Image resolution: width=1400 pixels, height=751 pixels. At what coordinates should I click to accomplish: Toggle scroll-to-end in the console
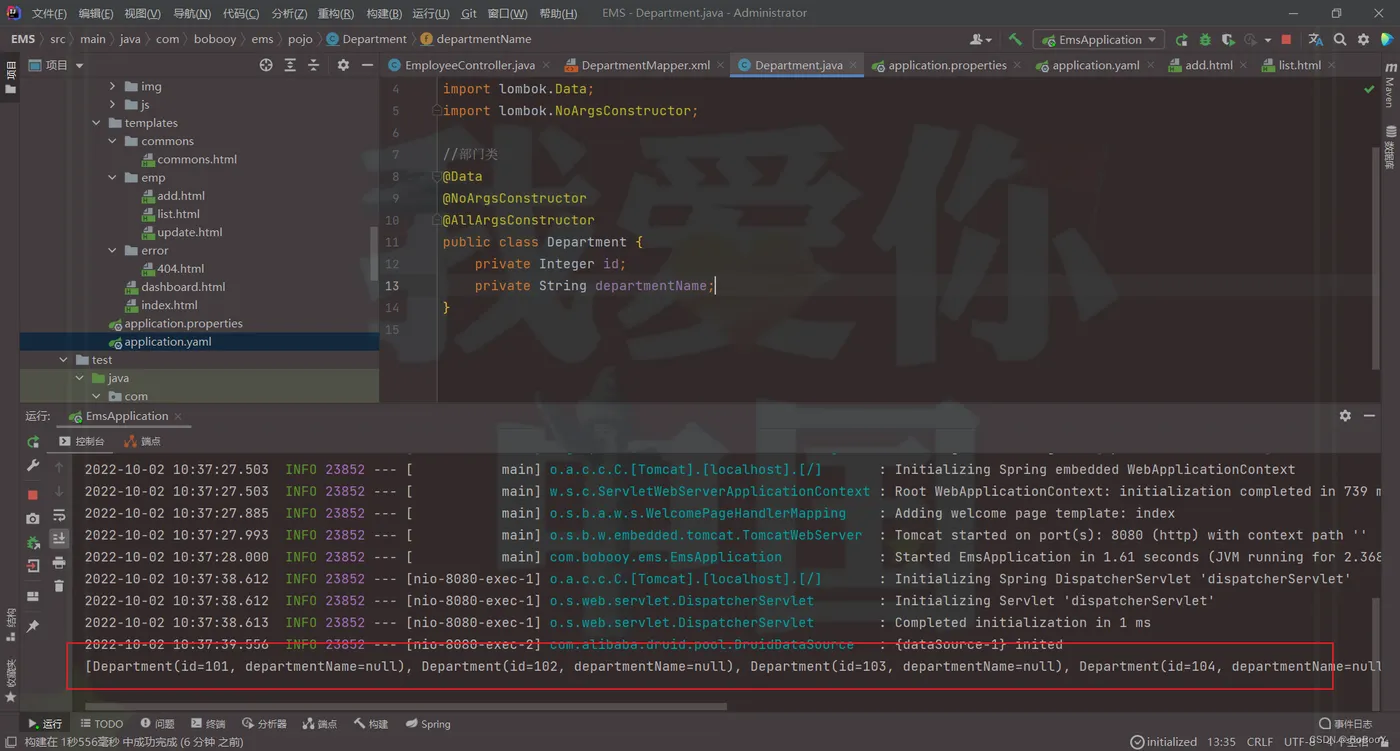pyautogui.click(x=59, y=539)
